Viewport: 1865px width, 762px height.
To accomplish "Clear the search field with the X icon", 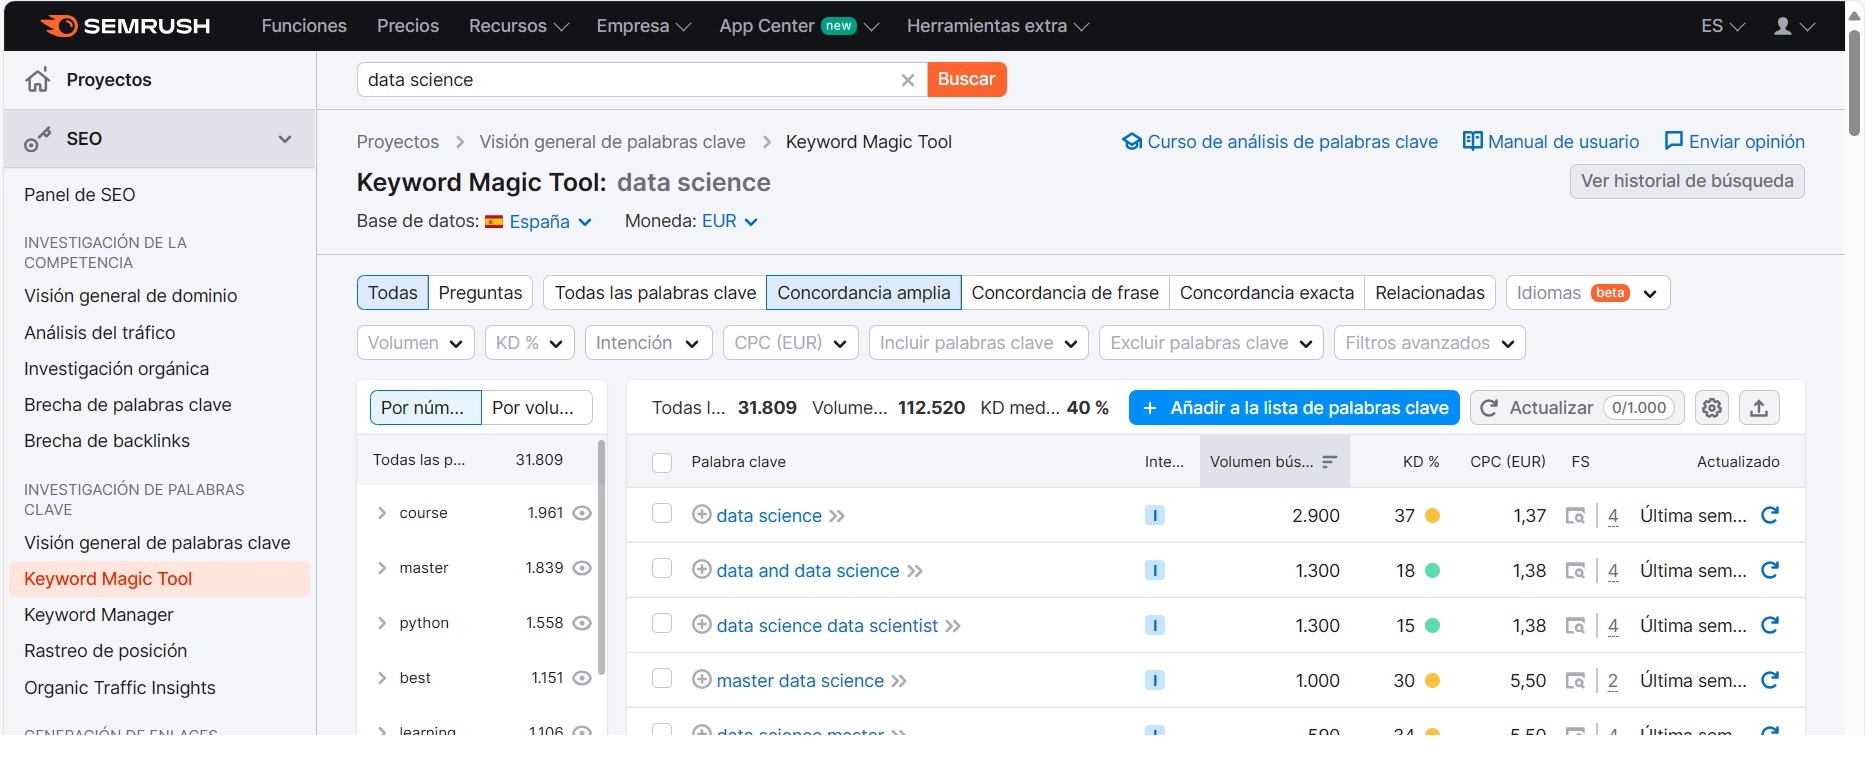I will (908, 80).
